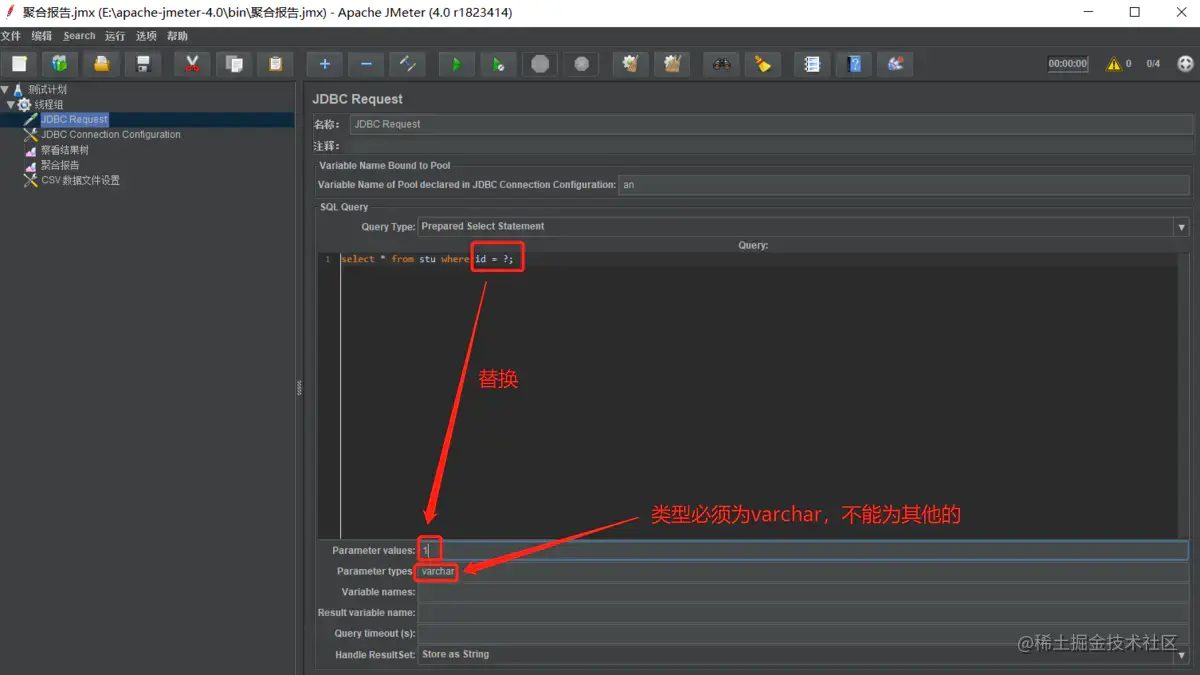Click the pool variable name field
Screen dimensions: 1200x675
[903, 185]
